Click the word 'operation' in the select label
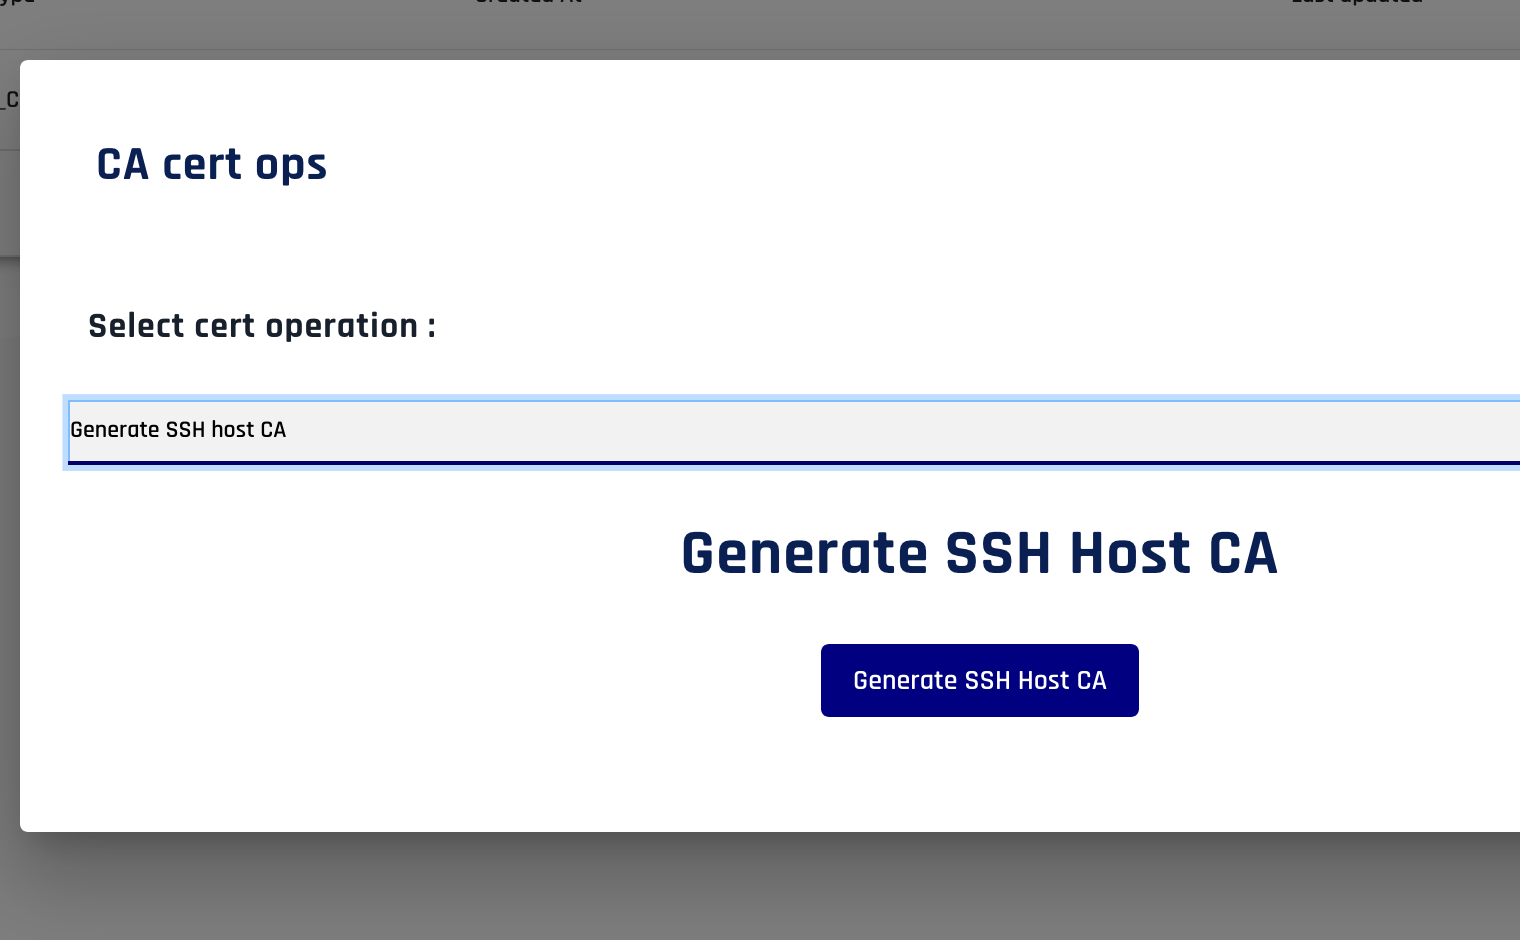The image size is (1520, 940). tap(341, 326)
